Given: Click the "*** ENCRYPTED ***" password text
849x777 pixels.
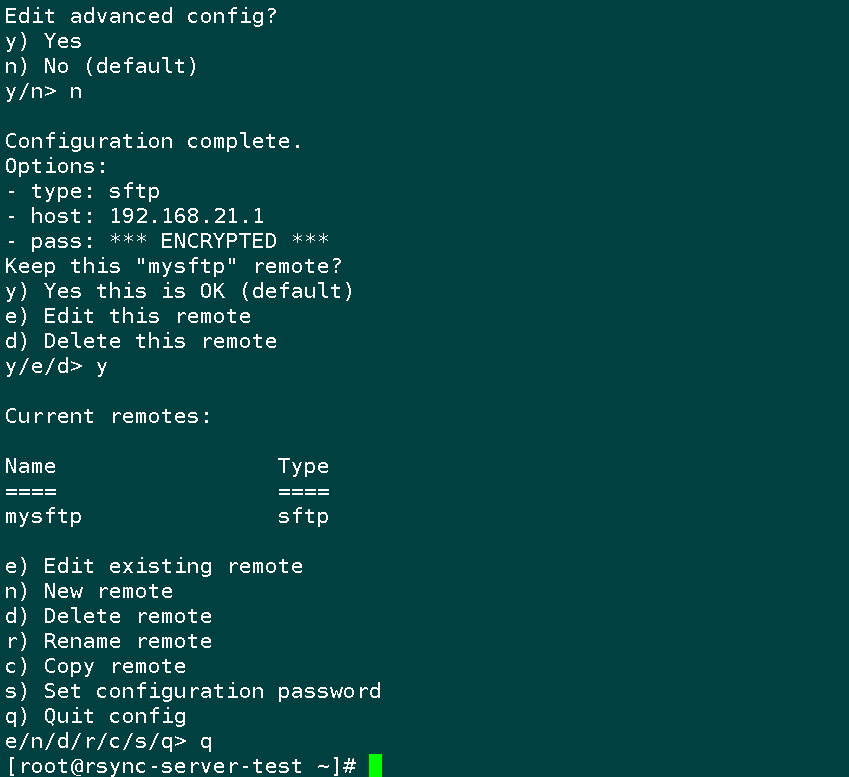Looking at the screenshot, I should (219, 241).
